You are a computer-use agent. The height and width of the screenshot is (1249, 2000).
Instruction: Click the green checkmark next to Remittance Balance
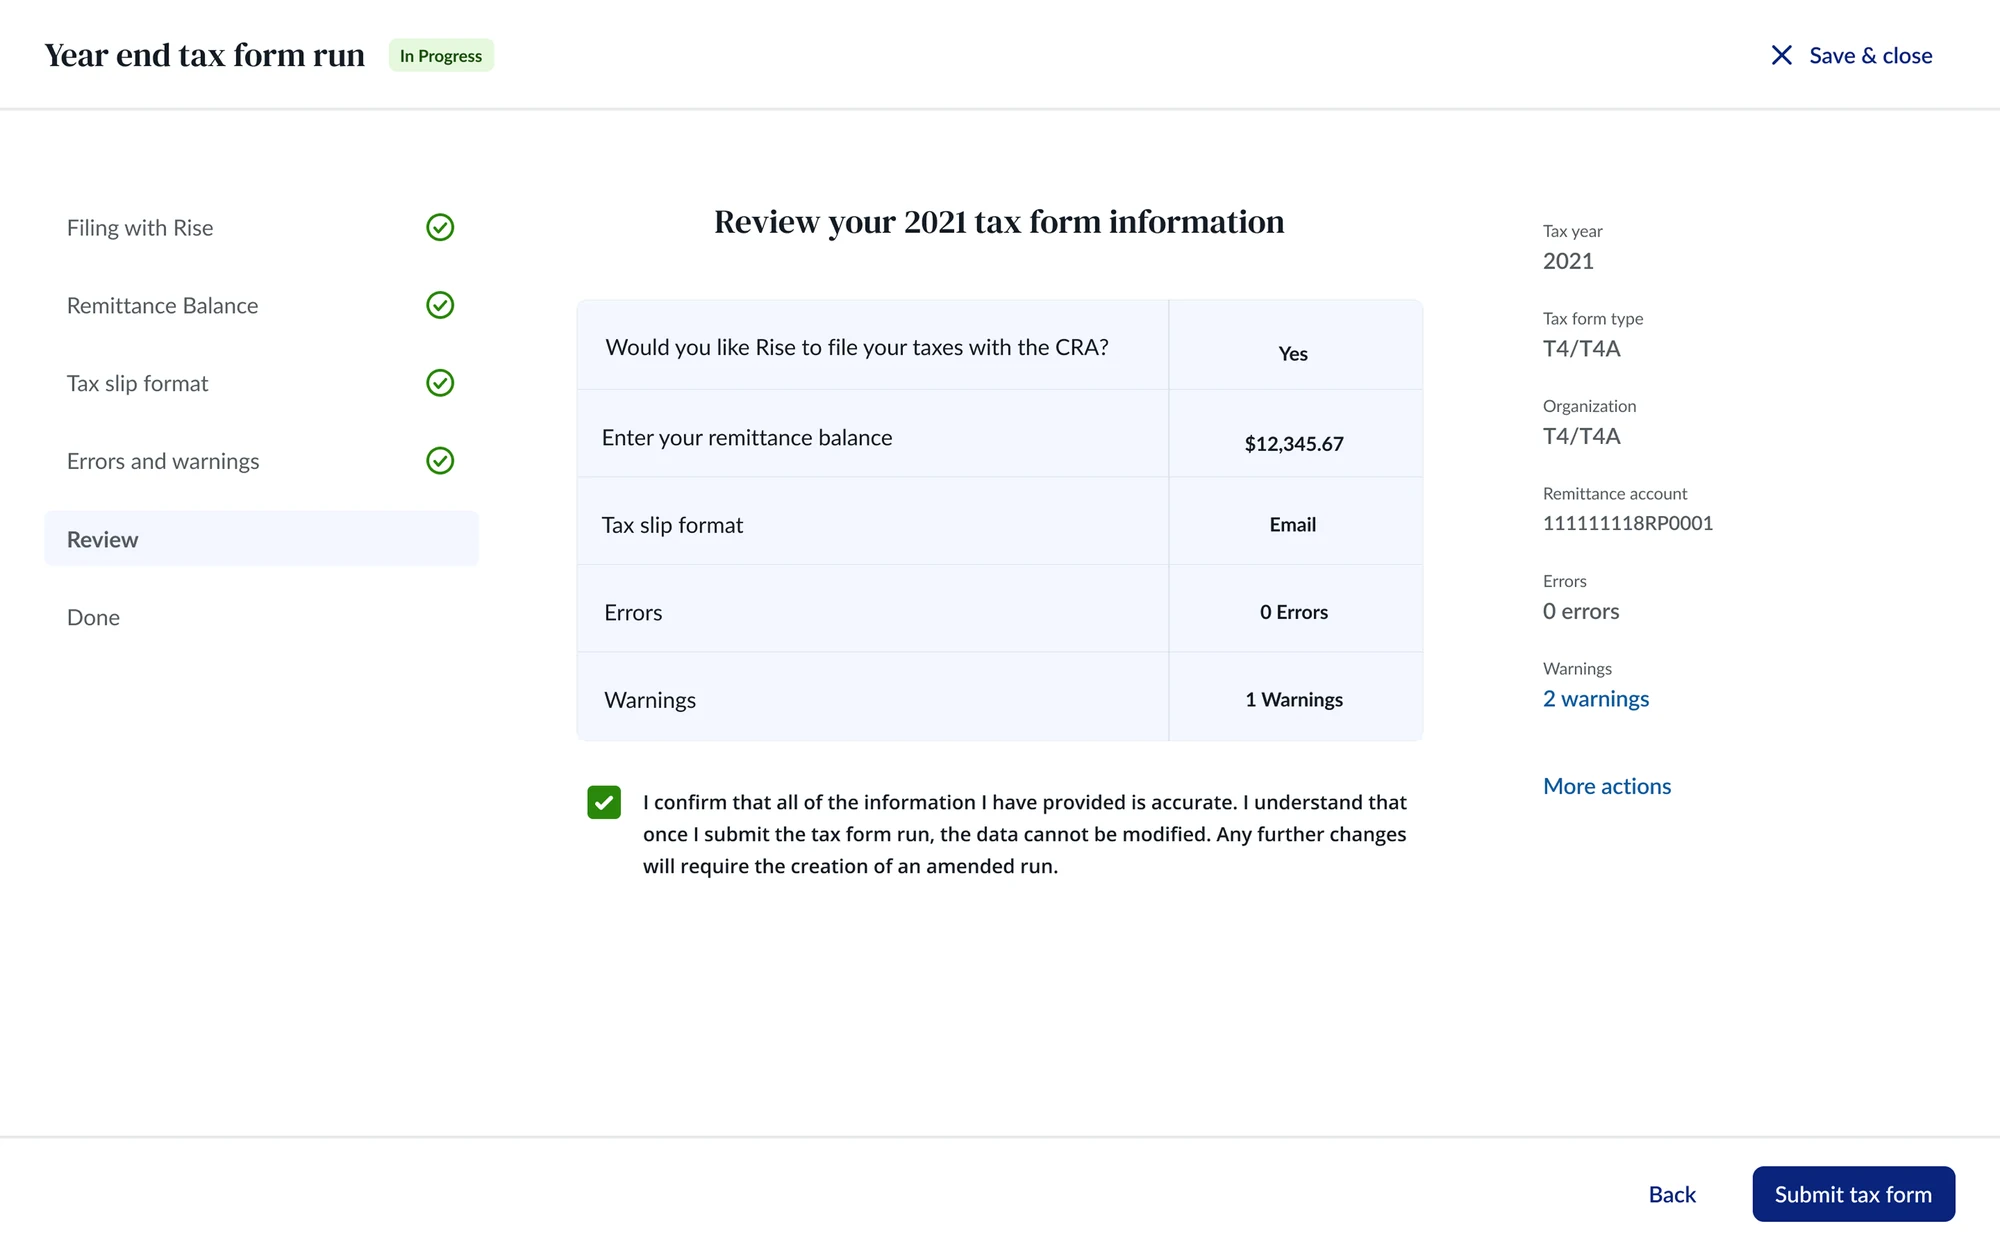pyautogui.click(x=440, y=305)
